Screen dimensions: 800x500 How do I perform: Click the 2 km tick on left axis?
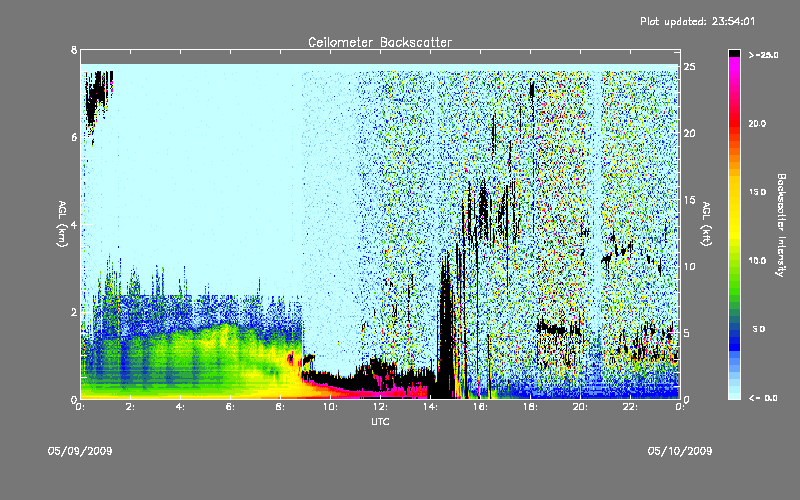click(x=74, y=312)
